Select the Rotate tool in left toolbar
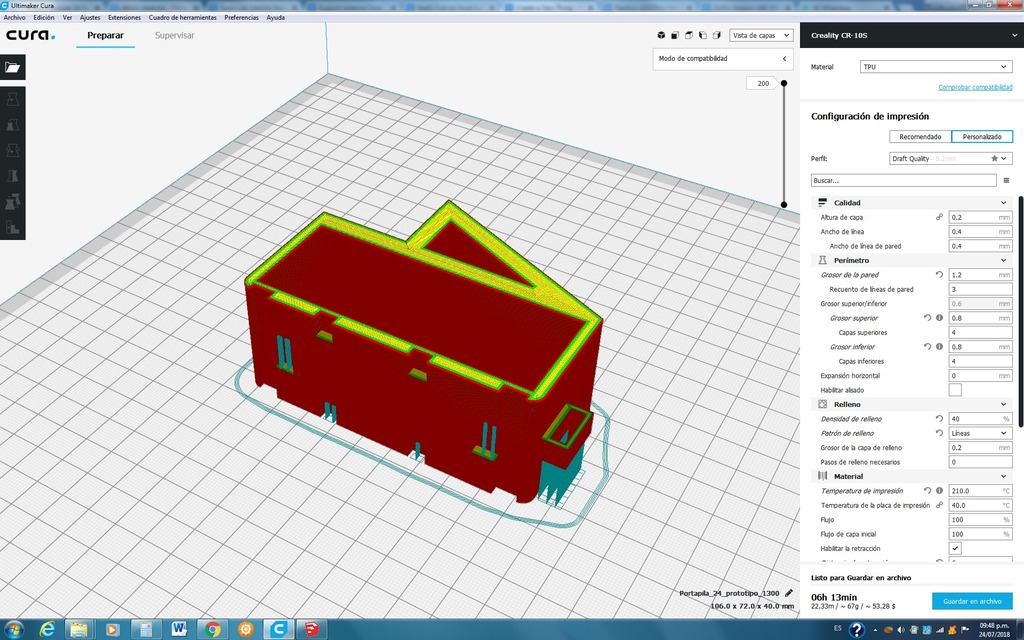 point(12,151)
